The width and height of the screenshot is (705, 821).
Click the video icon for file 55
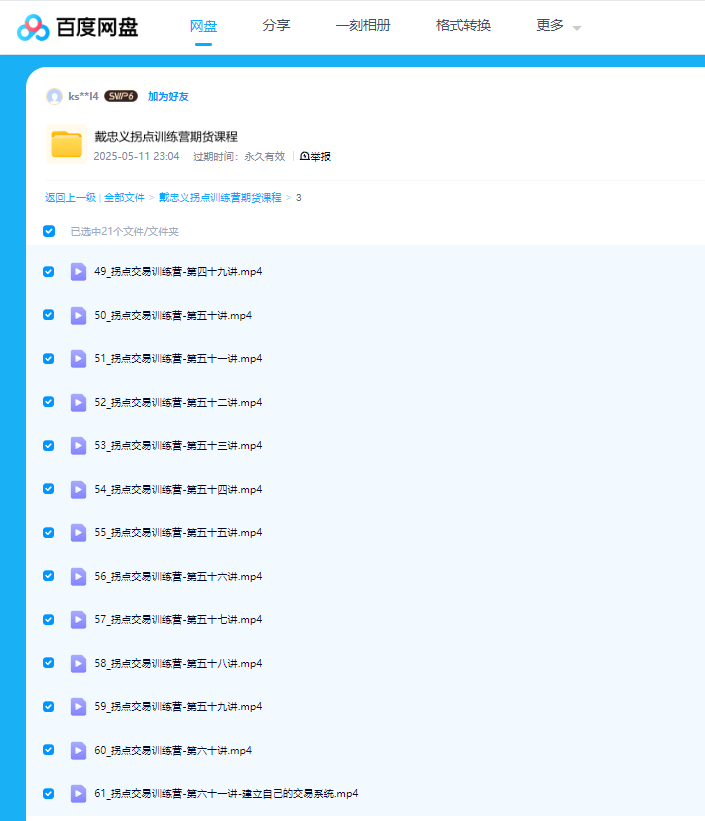(x=78, y=533)
